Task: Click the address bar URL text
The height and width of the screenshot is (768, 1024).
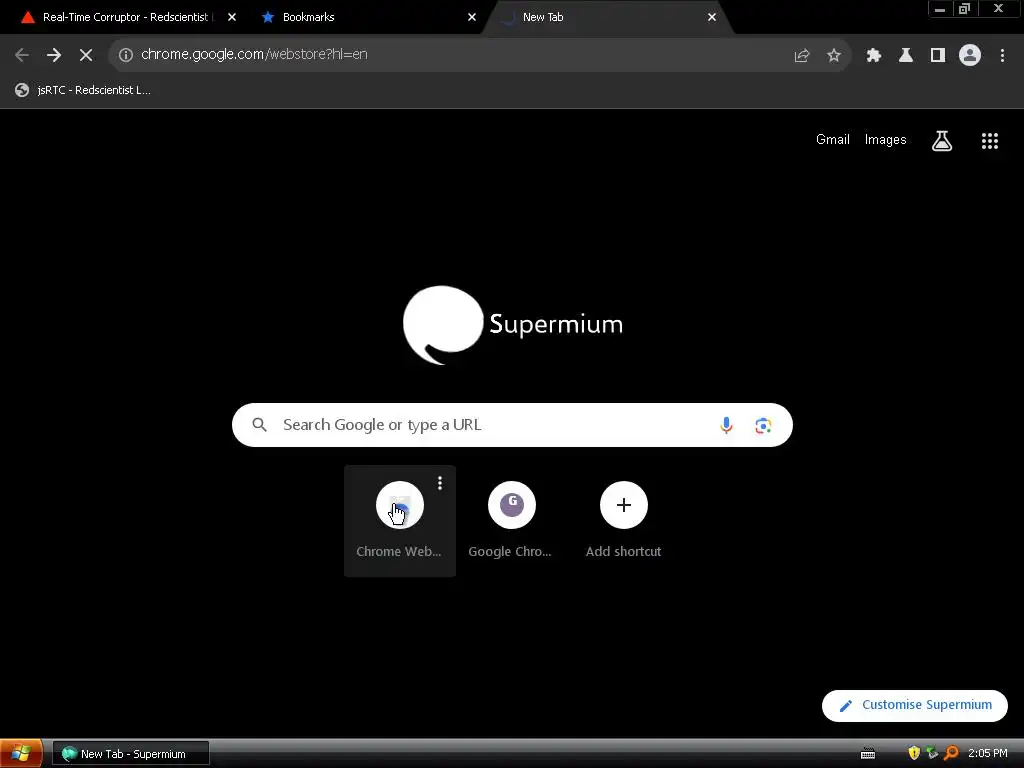Action: click(254, 54)
